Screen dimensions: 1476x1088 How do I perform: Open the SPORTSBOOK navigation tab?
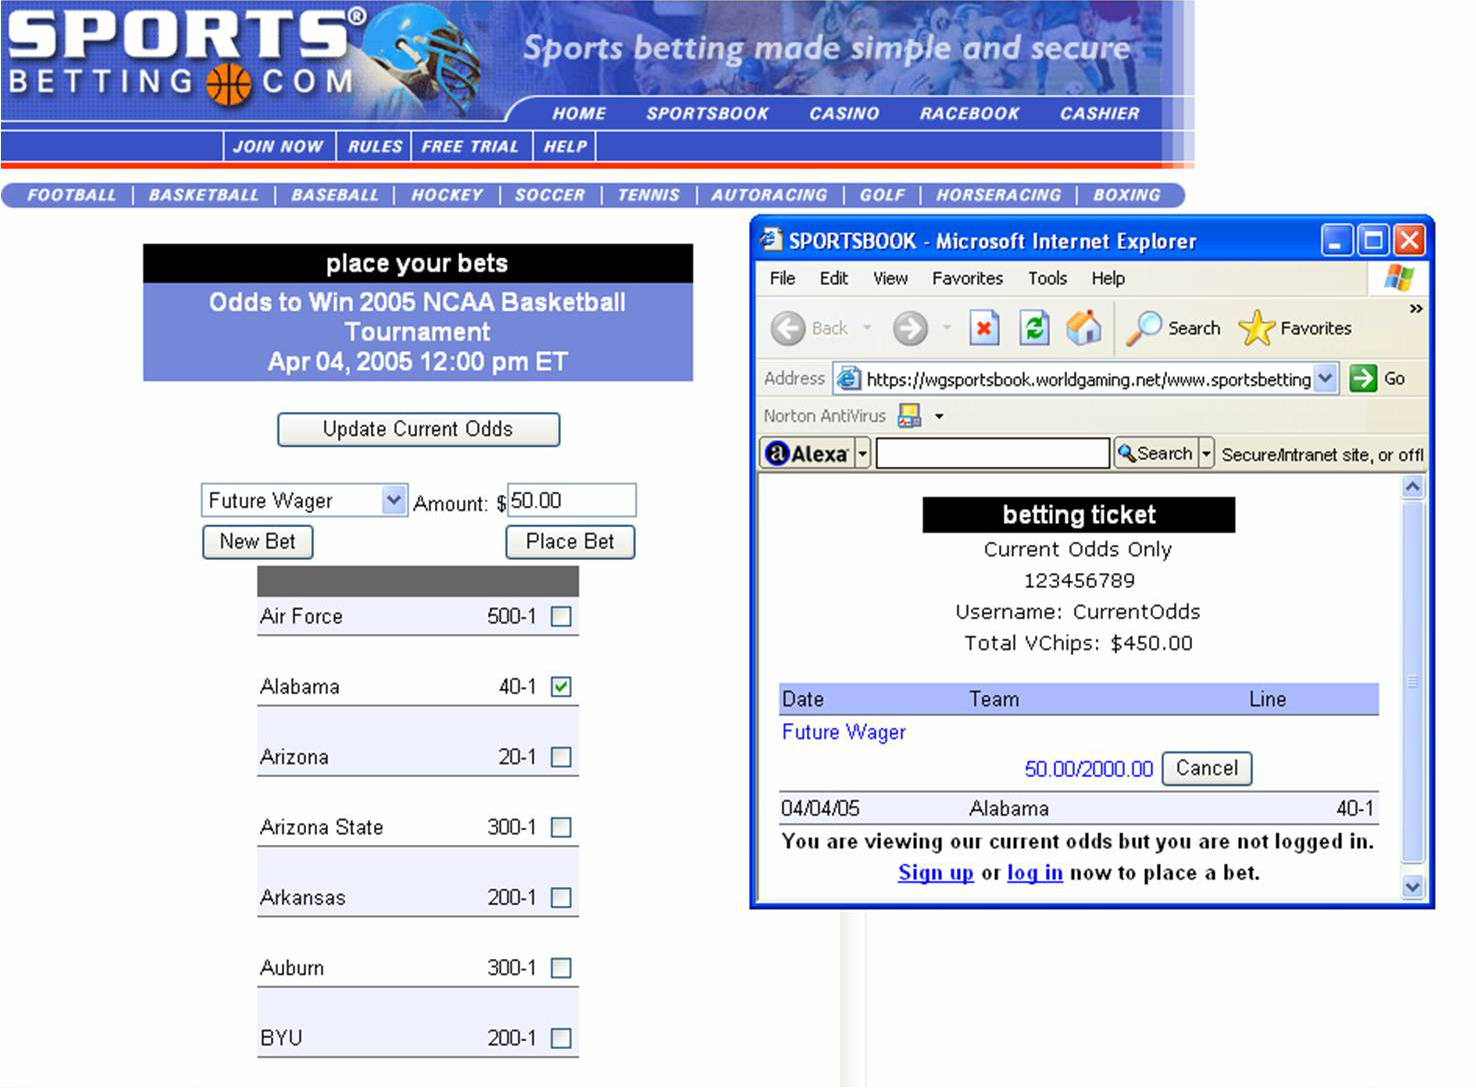coord(707,114)
